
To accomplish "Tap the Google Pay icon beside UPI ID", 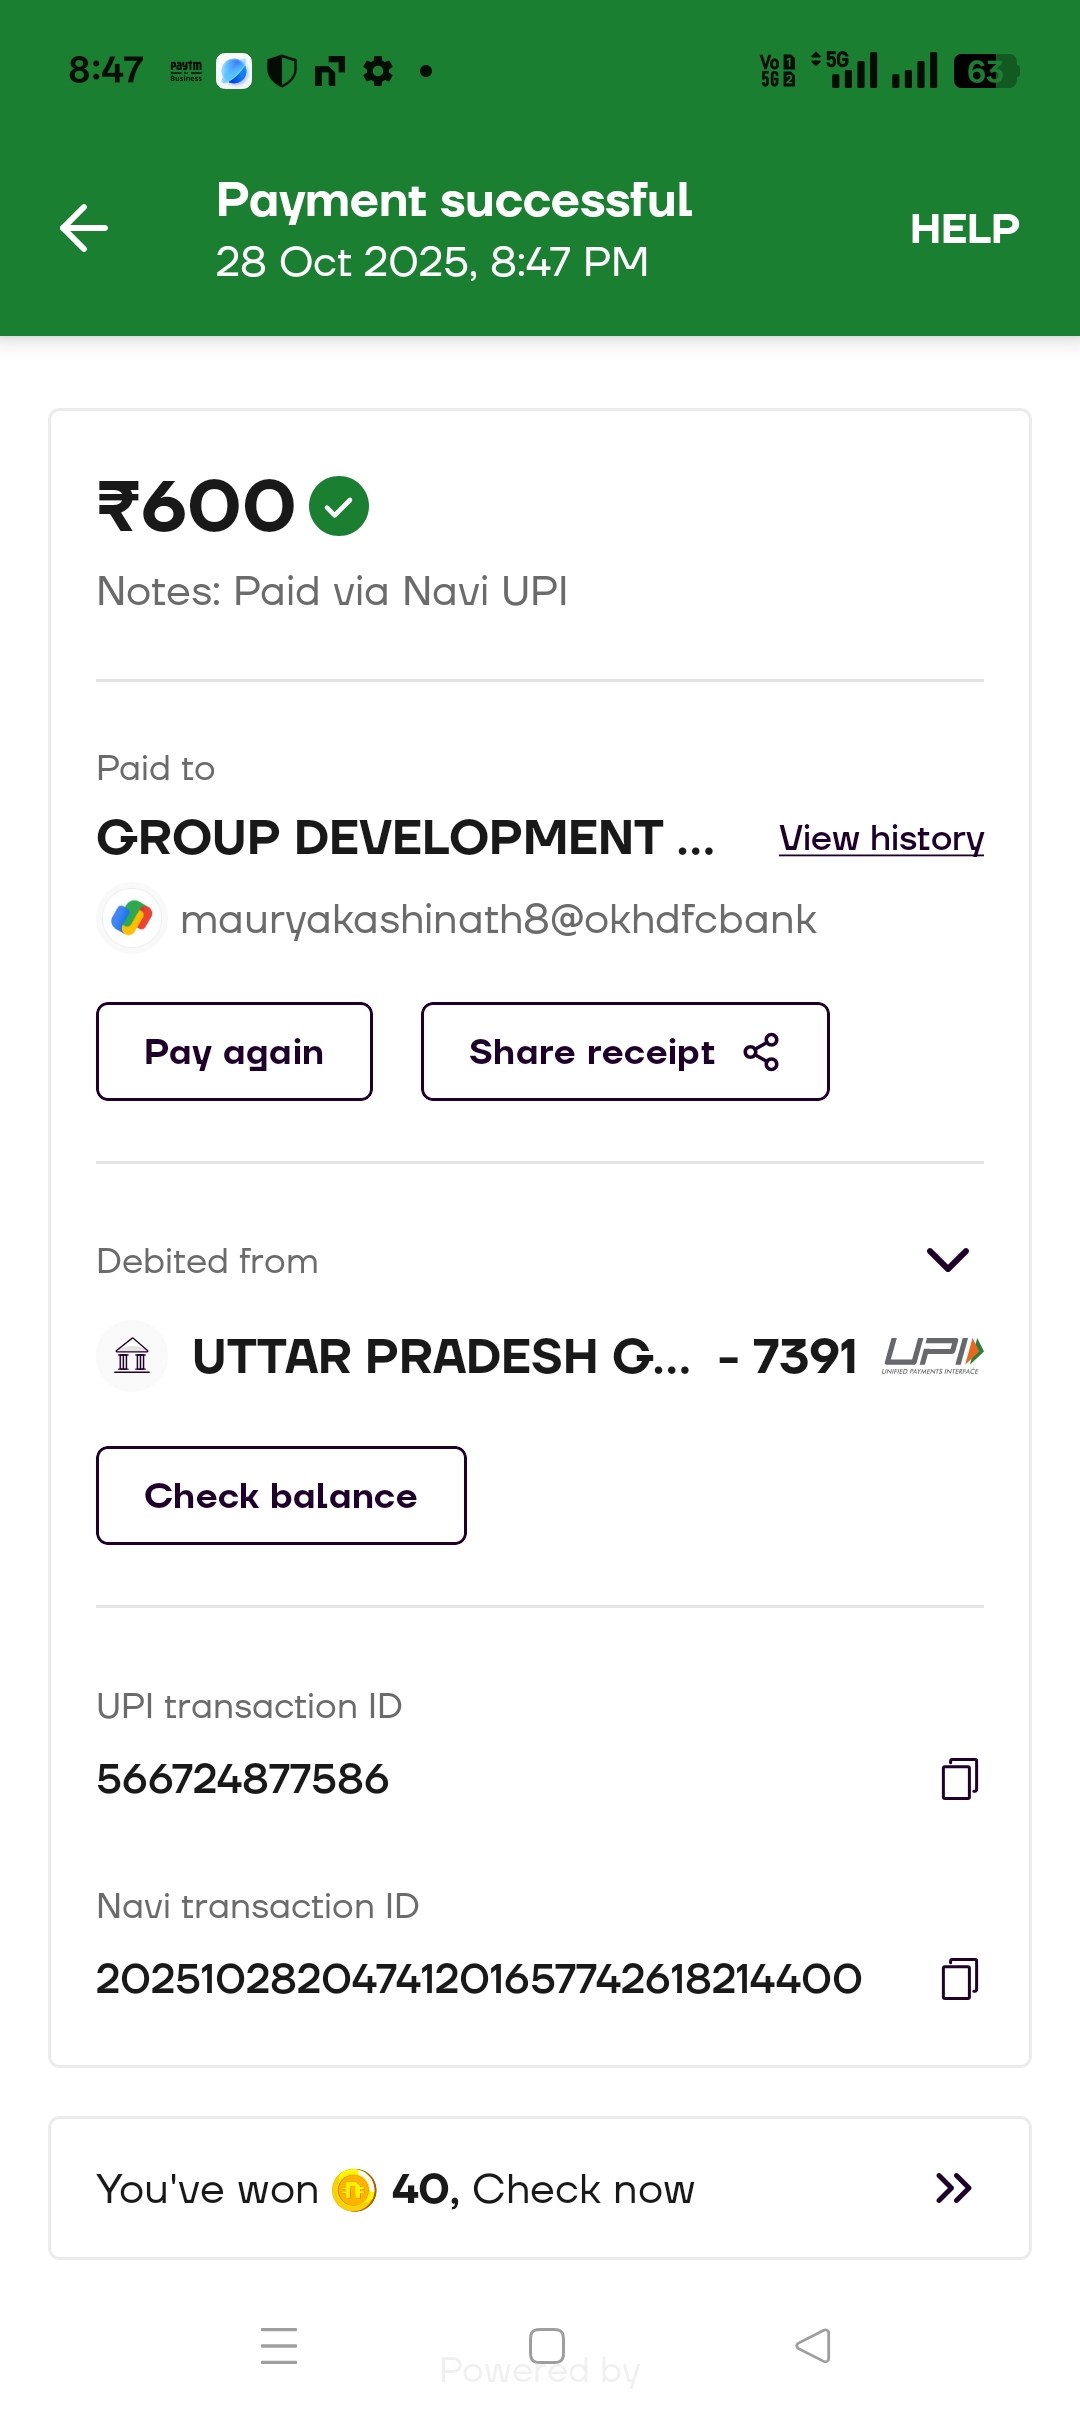I will click(x=132, y=918).
